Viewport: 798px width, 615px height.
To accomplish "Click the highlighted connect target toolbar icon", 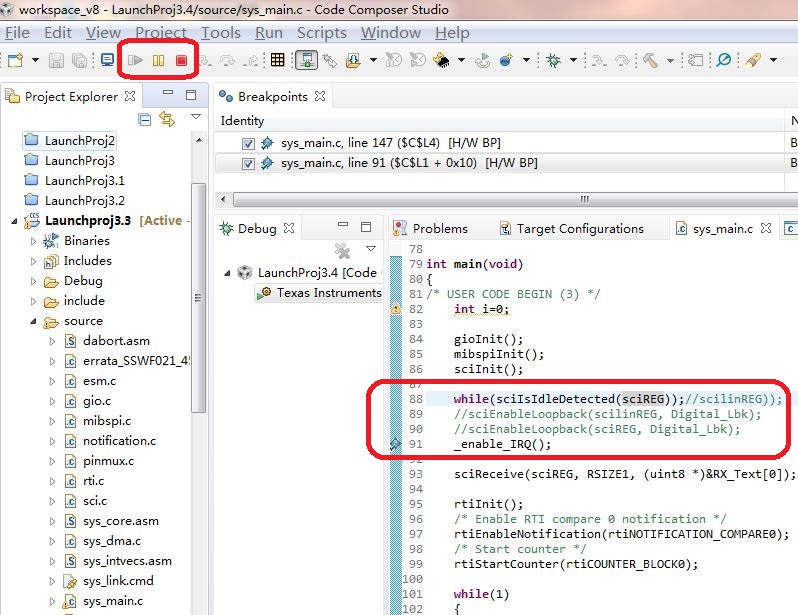I will (307, 60).
